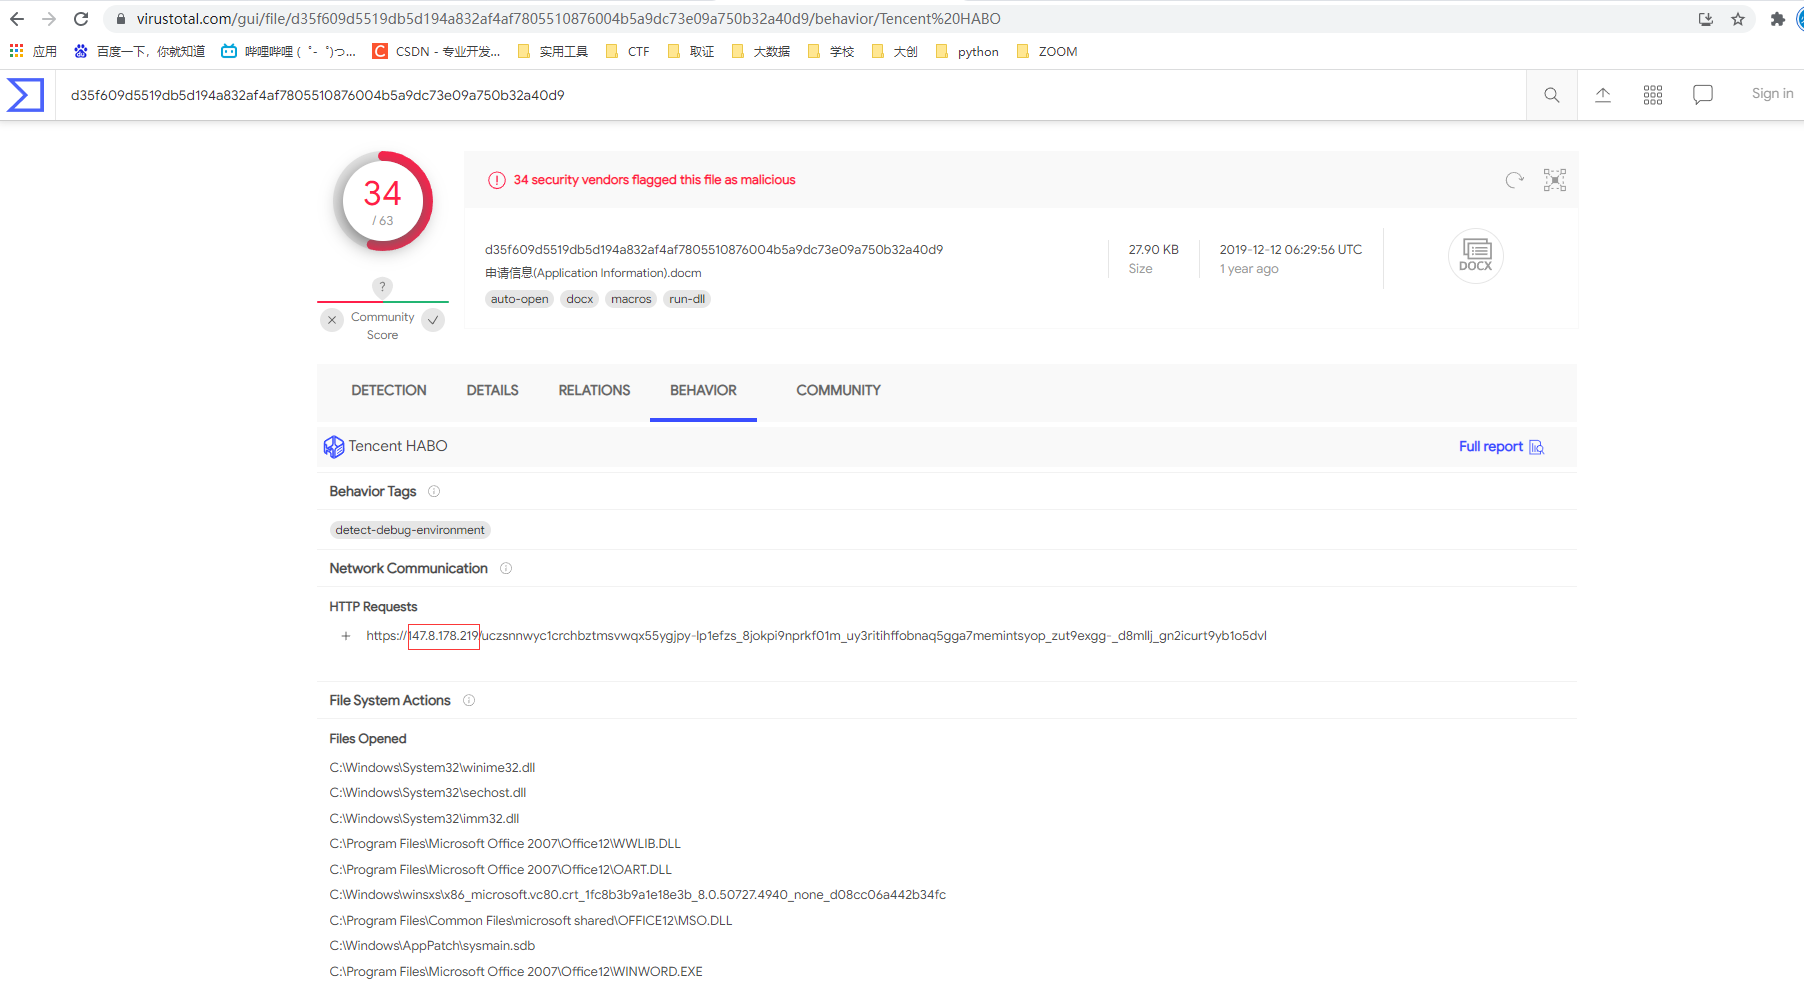Switch to the COMMUNITY tab
The image size is (1804, 981).
[x=838, y=391]
